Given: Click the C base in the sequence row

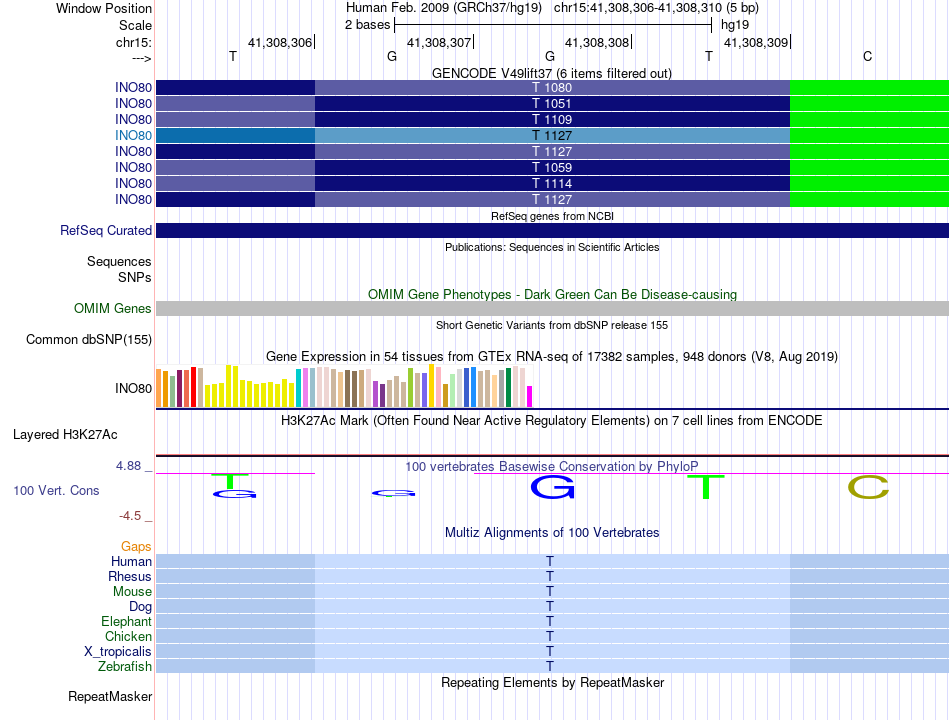Looking at the screenshot, I should click(868, 56).
